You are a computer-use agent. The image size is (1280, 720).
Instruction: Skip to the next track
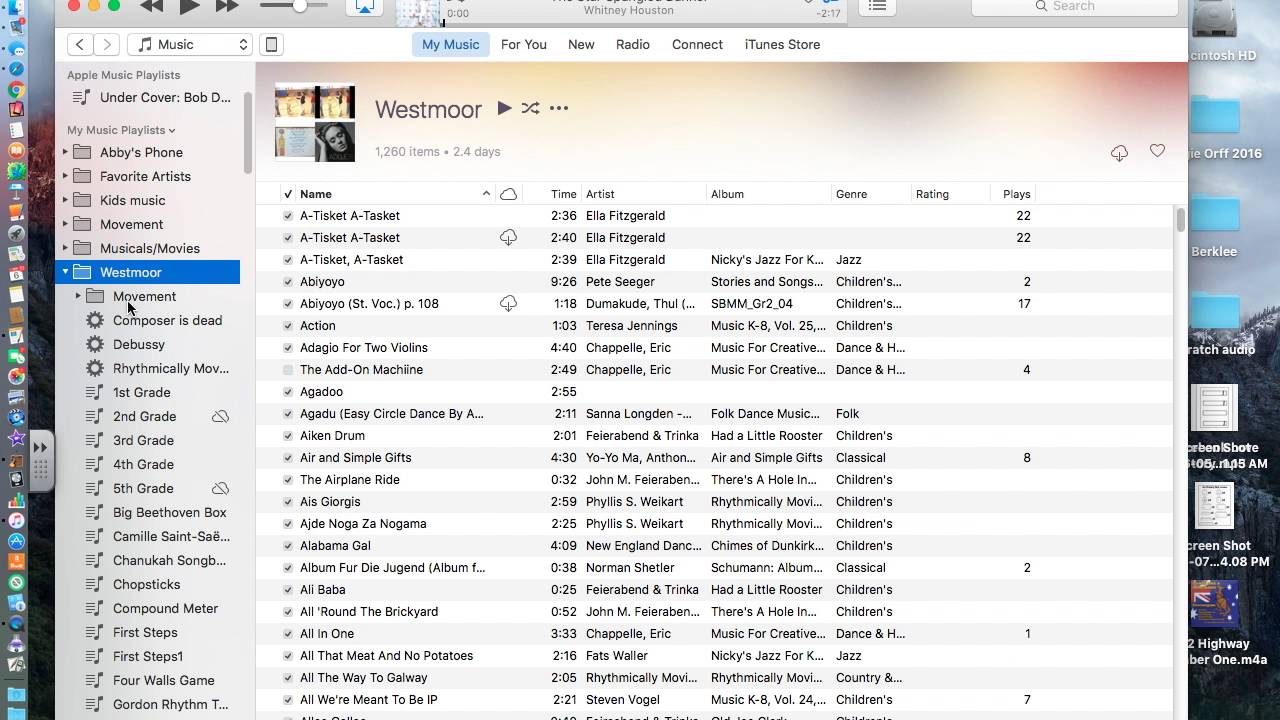[x=228, y=6]
